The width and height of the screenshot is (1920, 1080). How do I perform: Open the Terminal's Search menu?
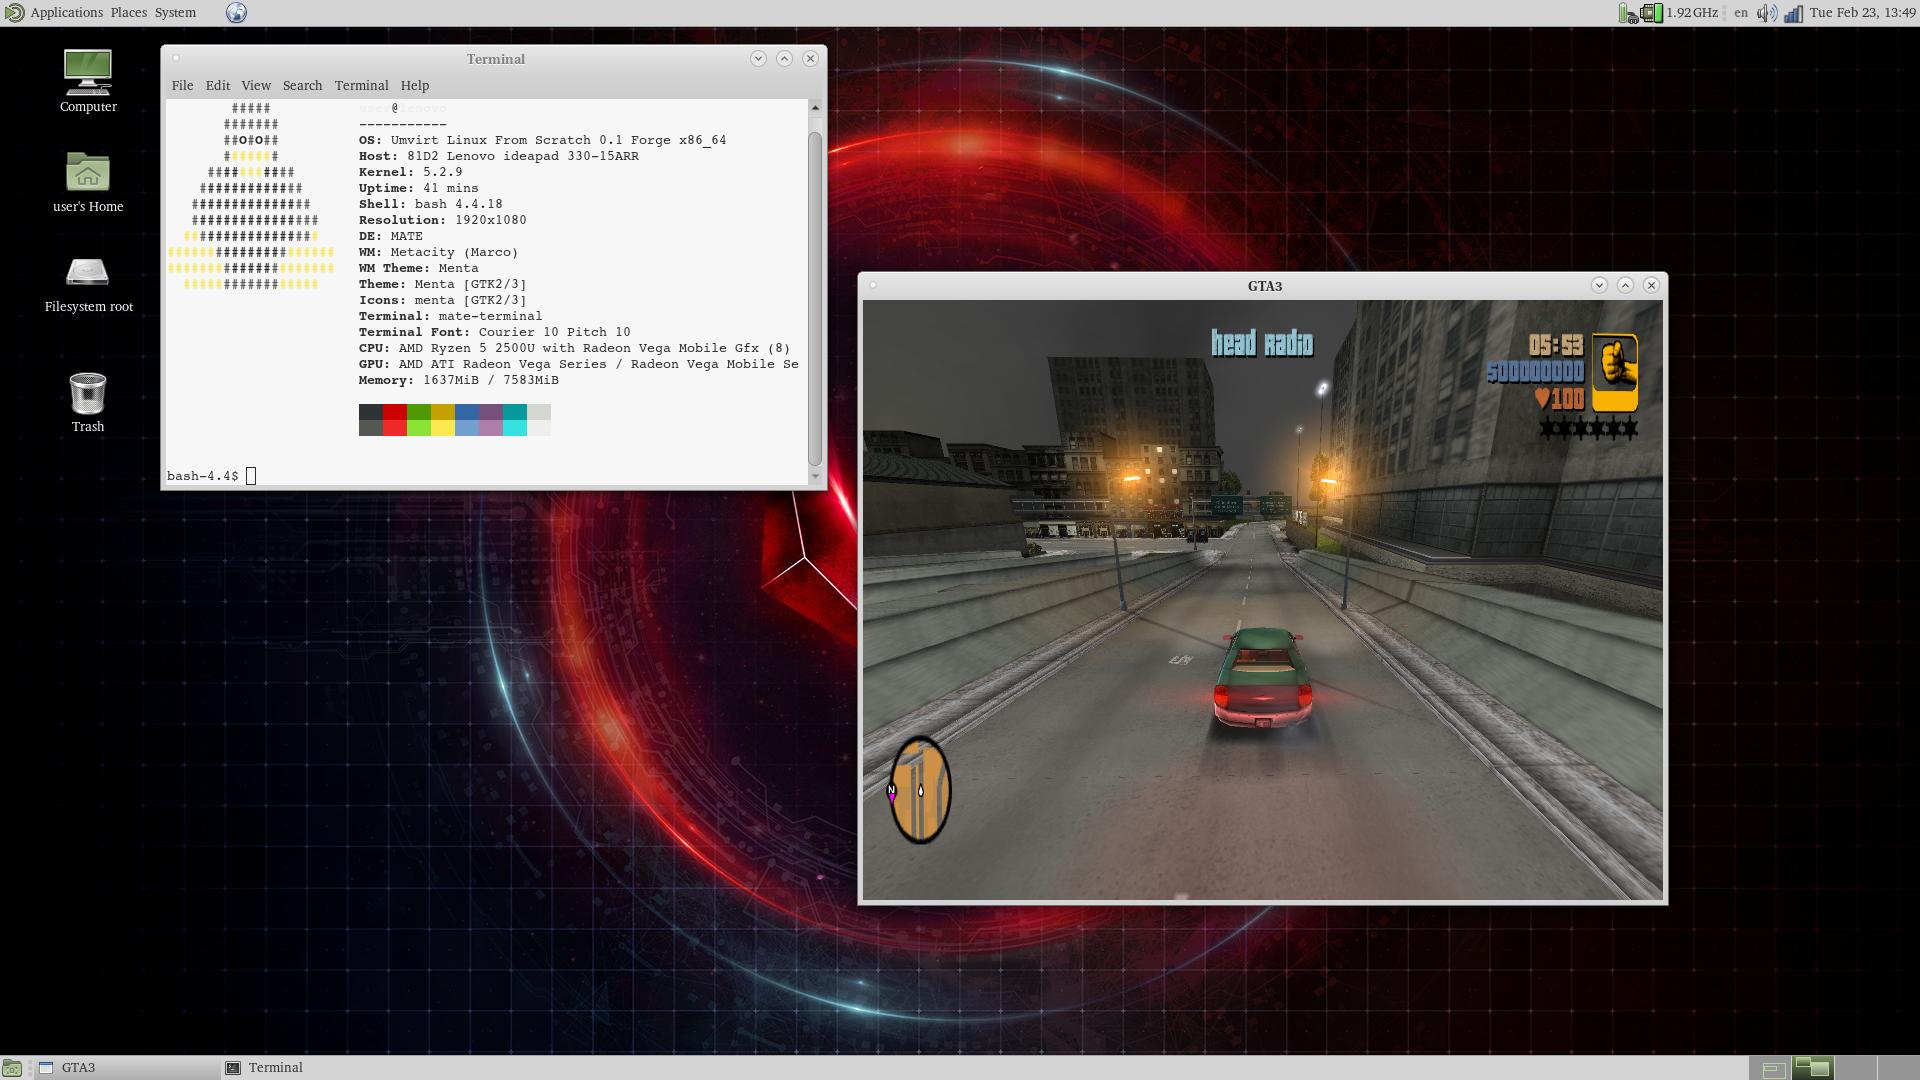pyautogui.click(x=302, y=86)
